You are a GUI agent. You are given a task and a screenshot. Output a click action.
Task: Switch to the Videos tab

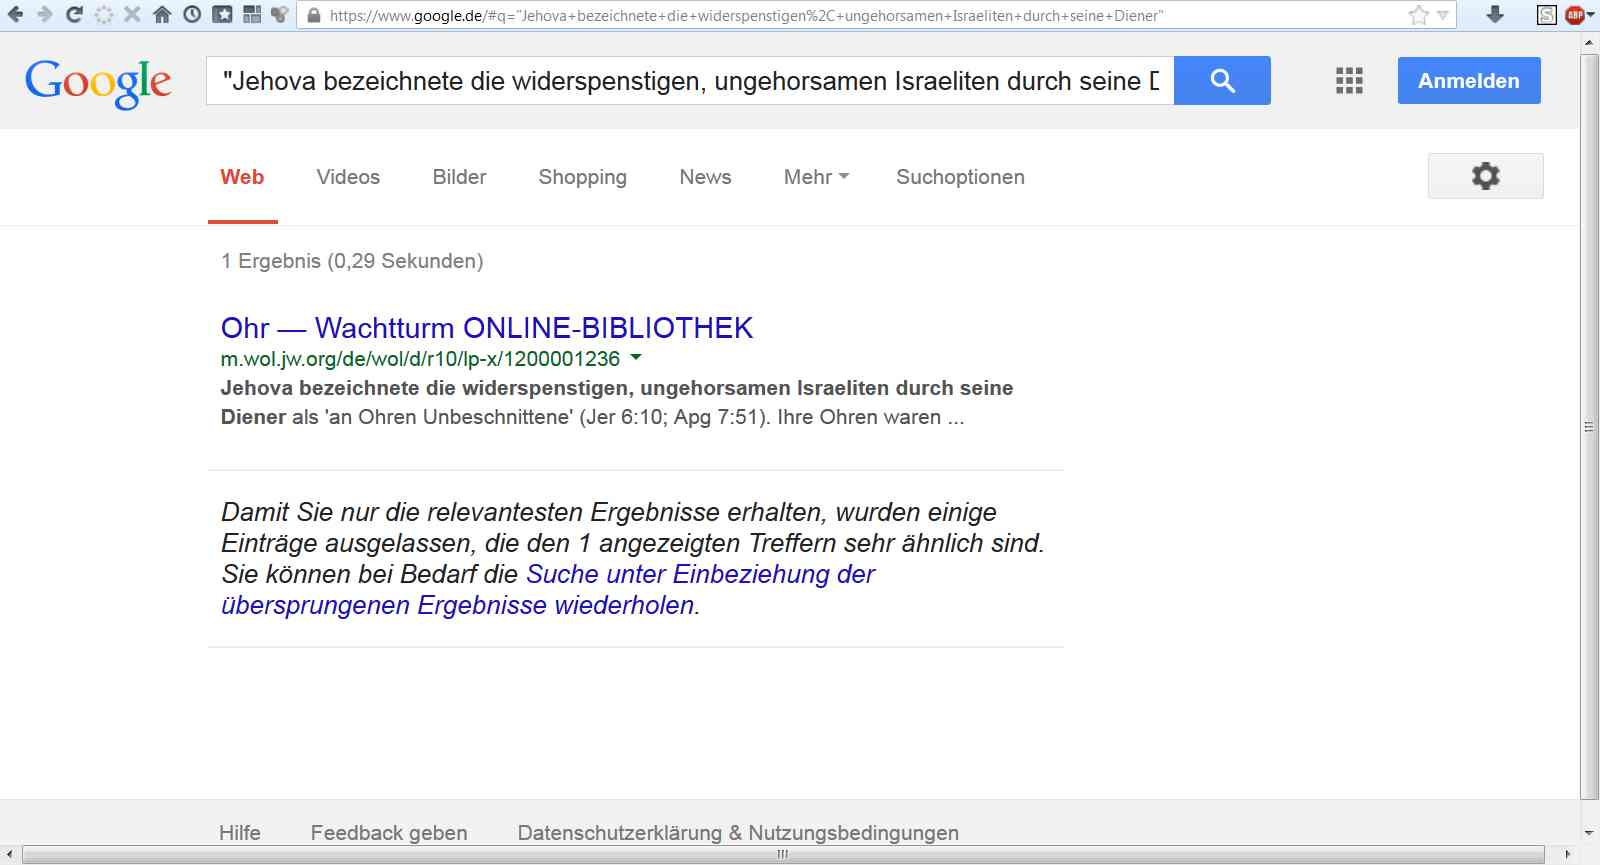pyautogui.click(x=348, y=177)
